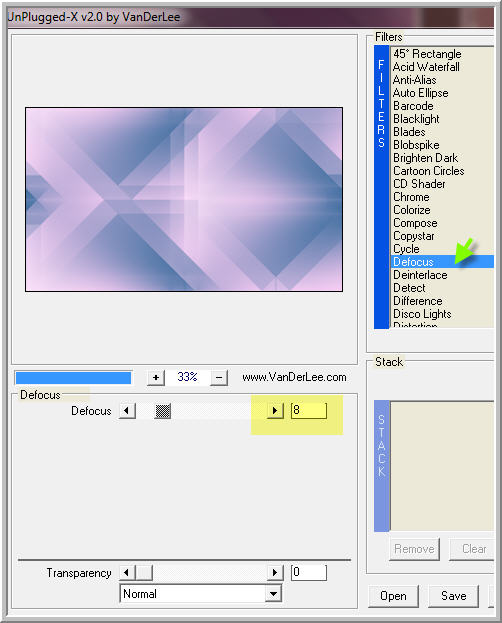The width and height of the screenshot is (502, 623).
Task: Decrease Transparency with left arrow
Action: click(127, 573)
